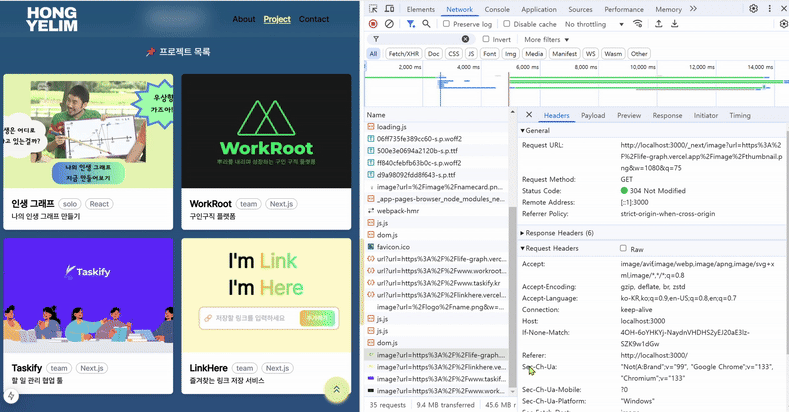The width and height of the screenshot is (789, 412).
Task: Click the HONG YELIM logo
Action: 52,19
